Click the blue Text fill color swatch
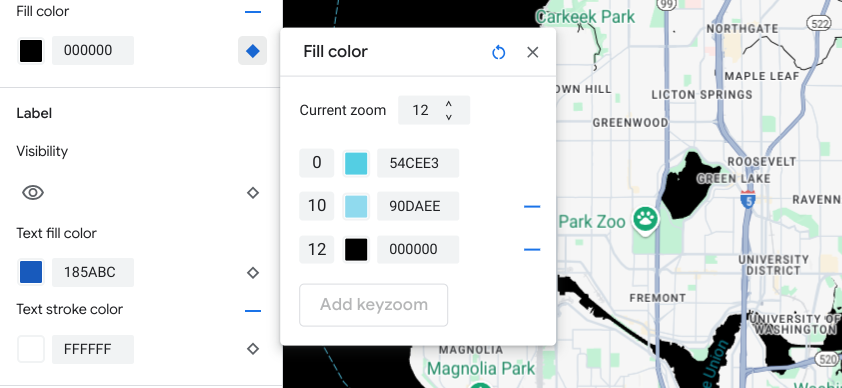The image size is (842, 388). (31, 273)
